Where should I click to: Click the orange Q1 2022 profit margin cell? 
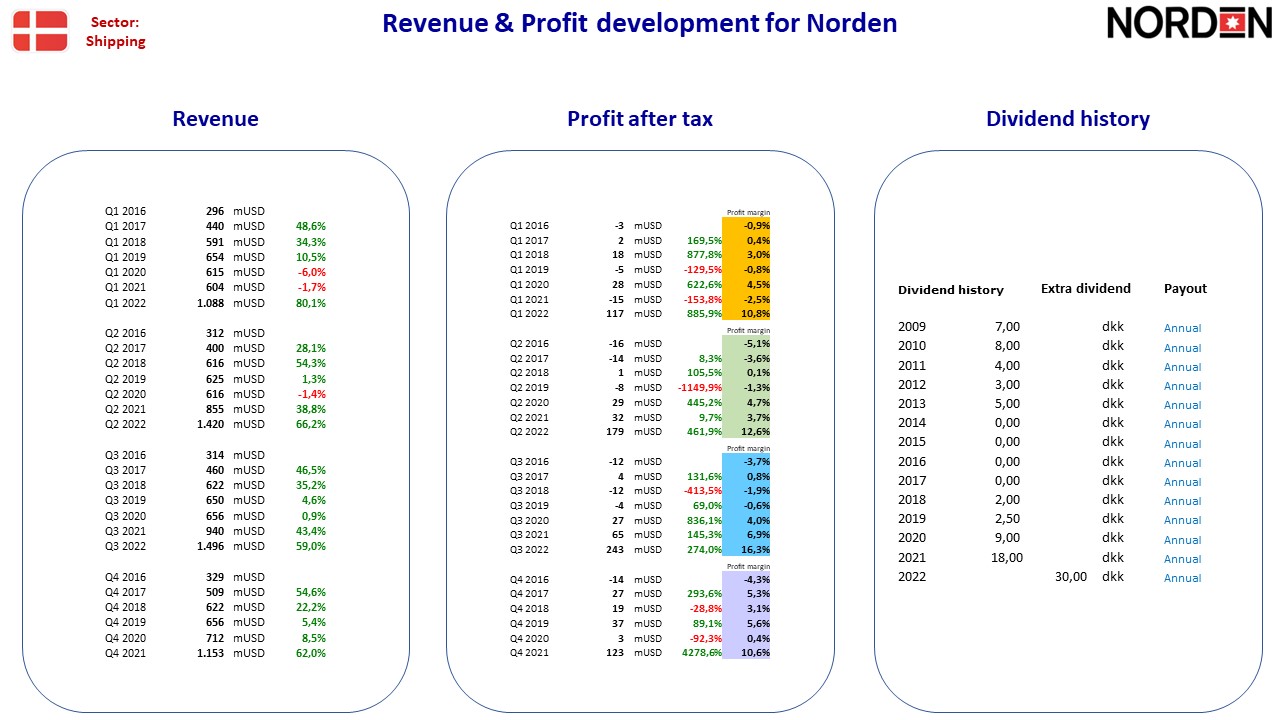click(x=746, y=314)
